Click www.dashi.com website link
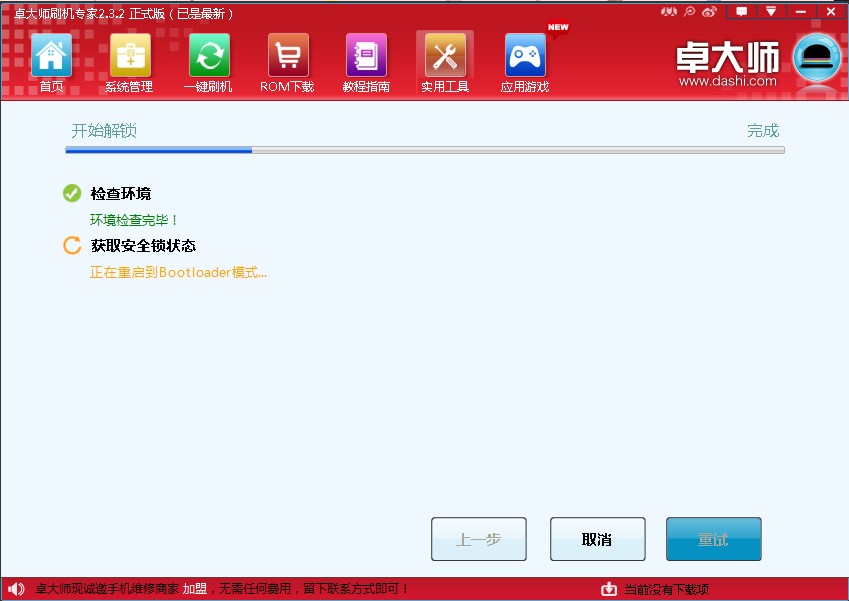 [727, 81]
